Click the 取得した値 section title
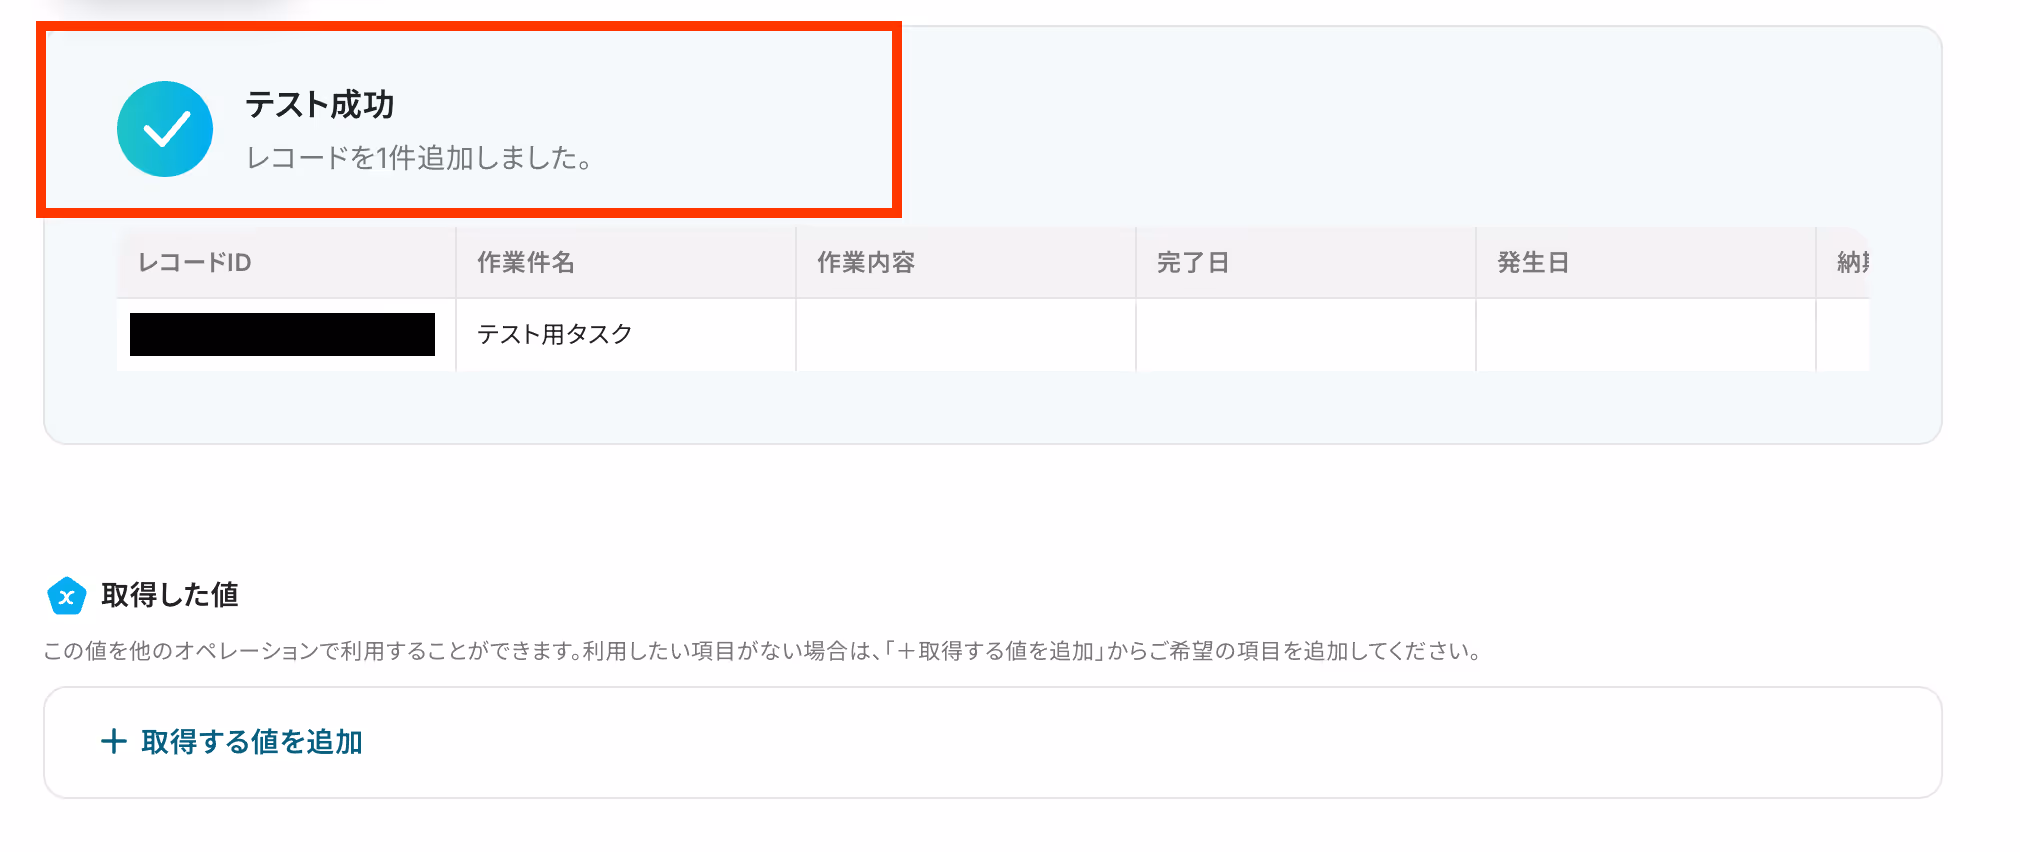 [170, 595]
